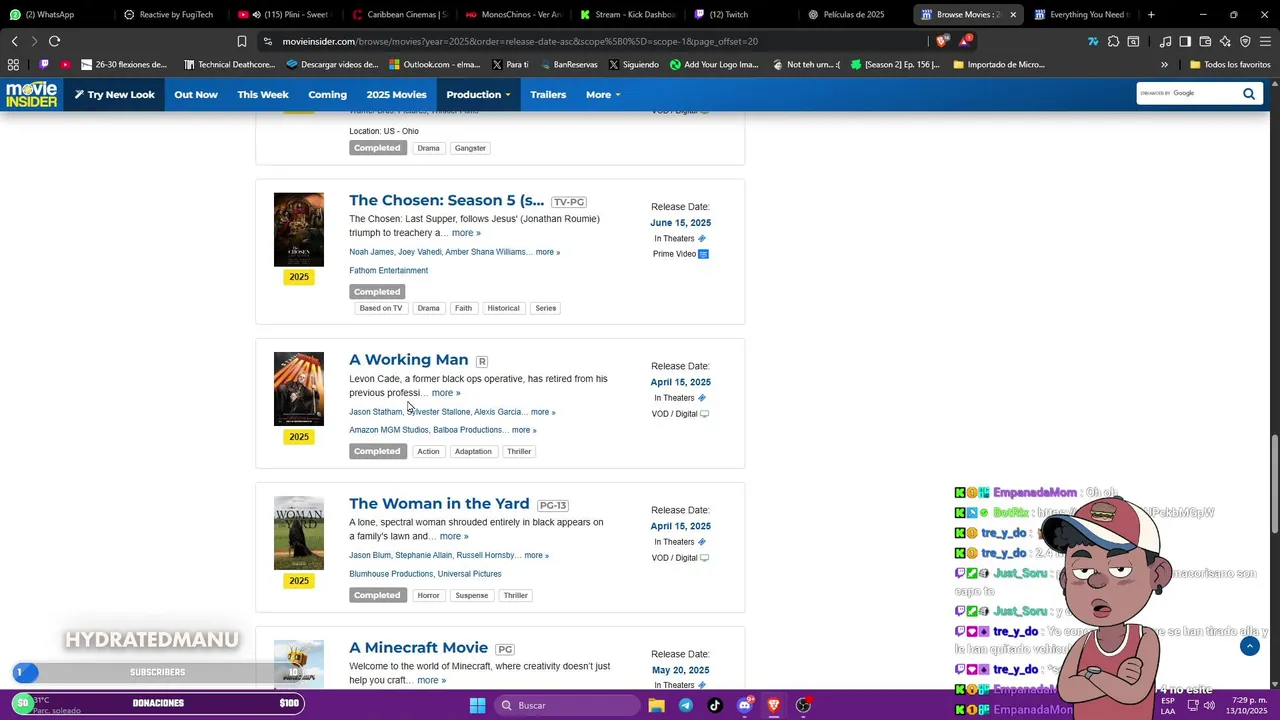The width and height of the screenshot is (1280, 720).
Task: Open Brave Shields lion icon
Action: tap(941, 41)
